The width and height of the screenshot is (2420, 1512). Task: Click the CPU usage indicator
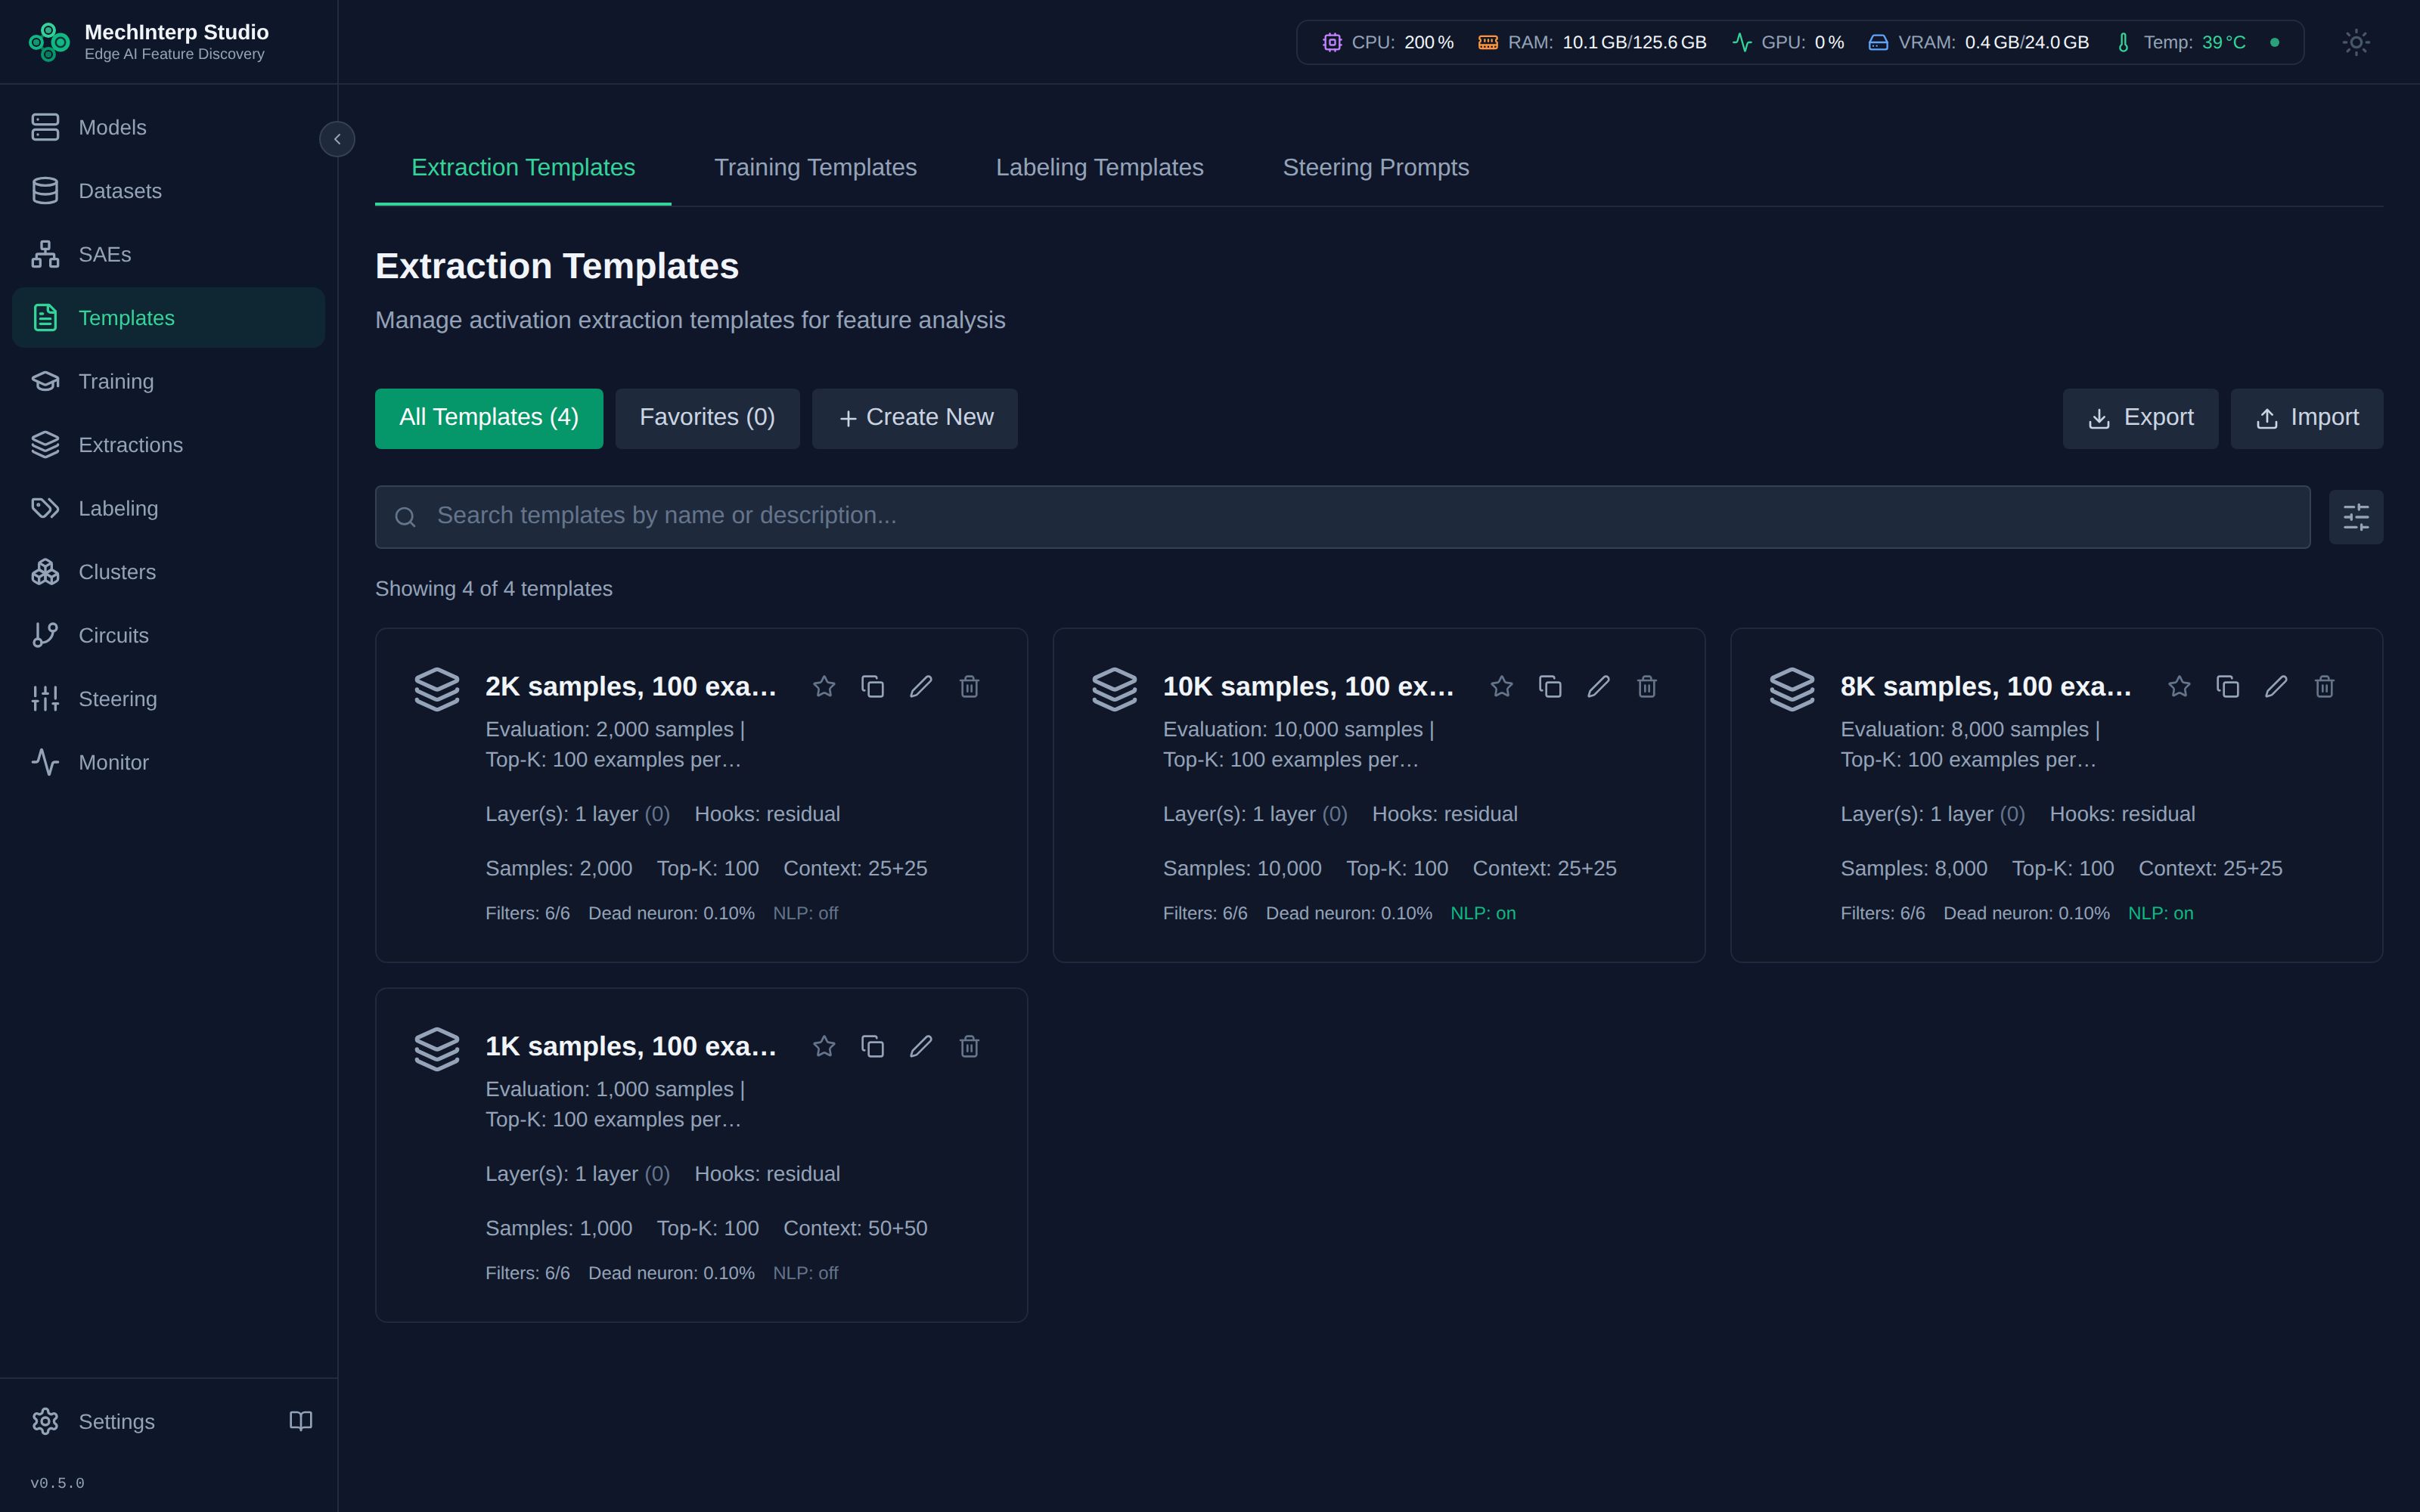1388,42
